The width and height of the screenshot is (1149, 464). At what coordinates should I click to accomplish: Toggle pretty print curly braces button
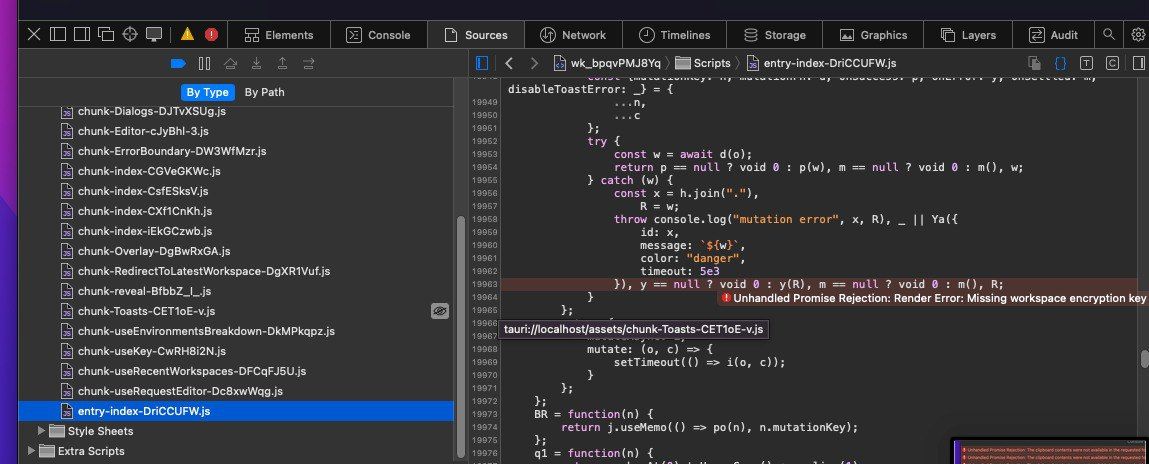1061,63
